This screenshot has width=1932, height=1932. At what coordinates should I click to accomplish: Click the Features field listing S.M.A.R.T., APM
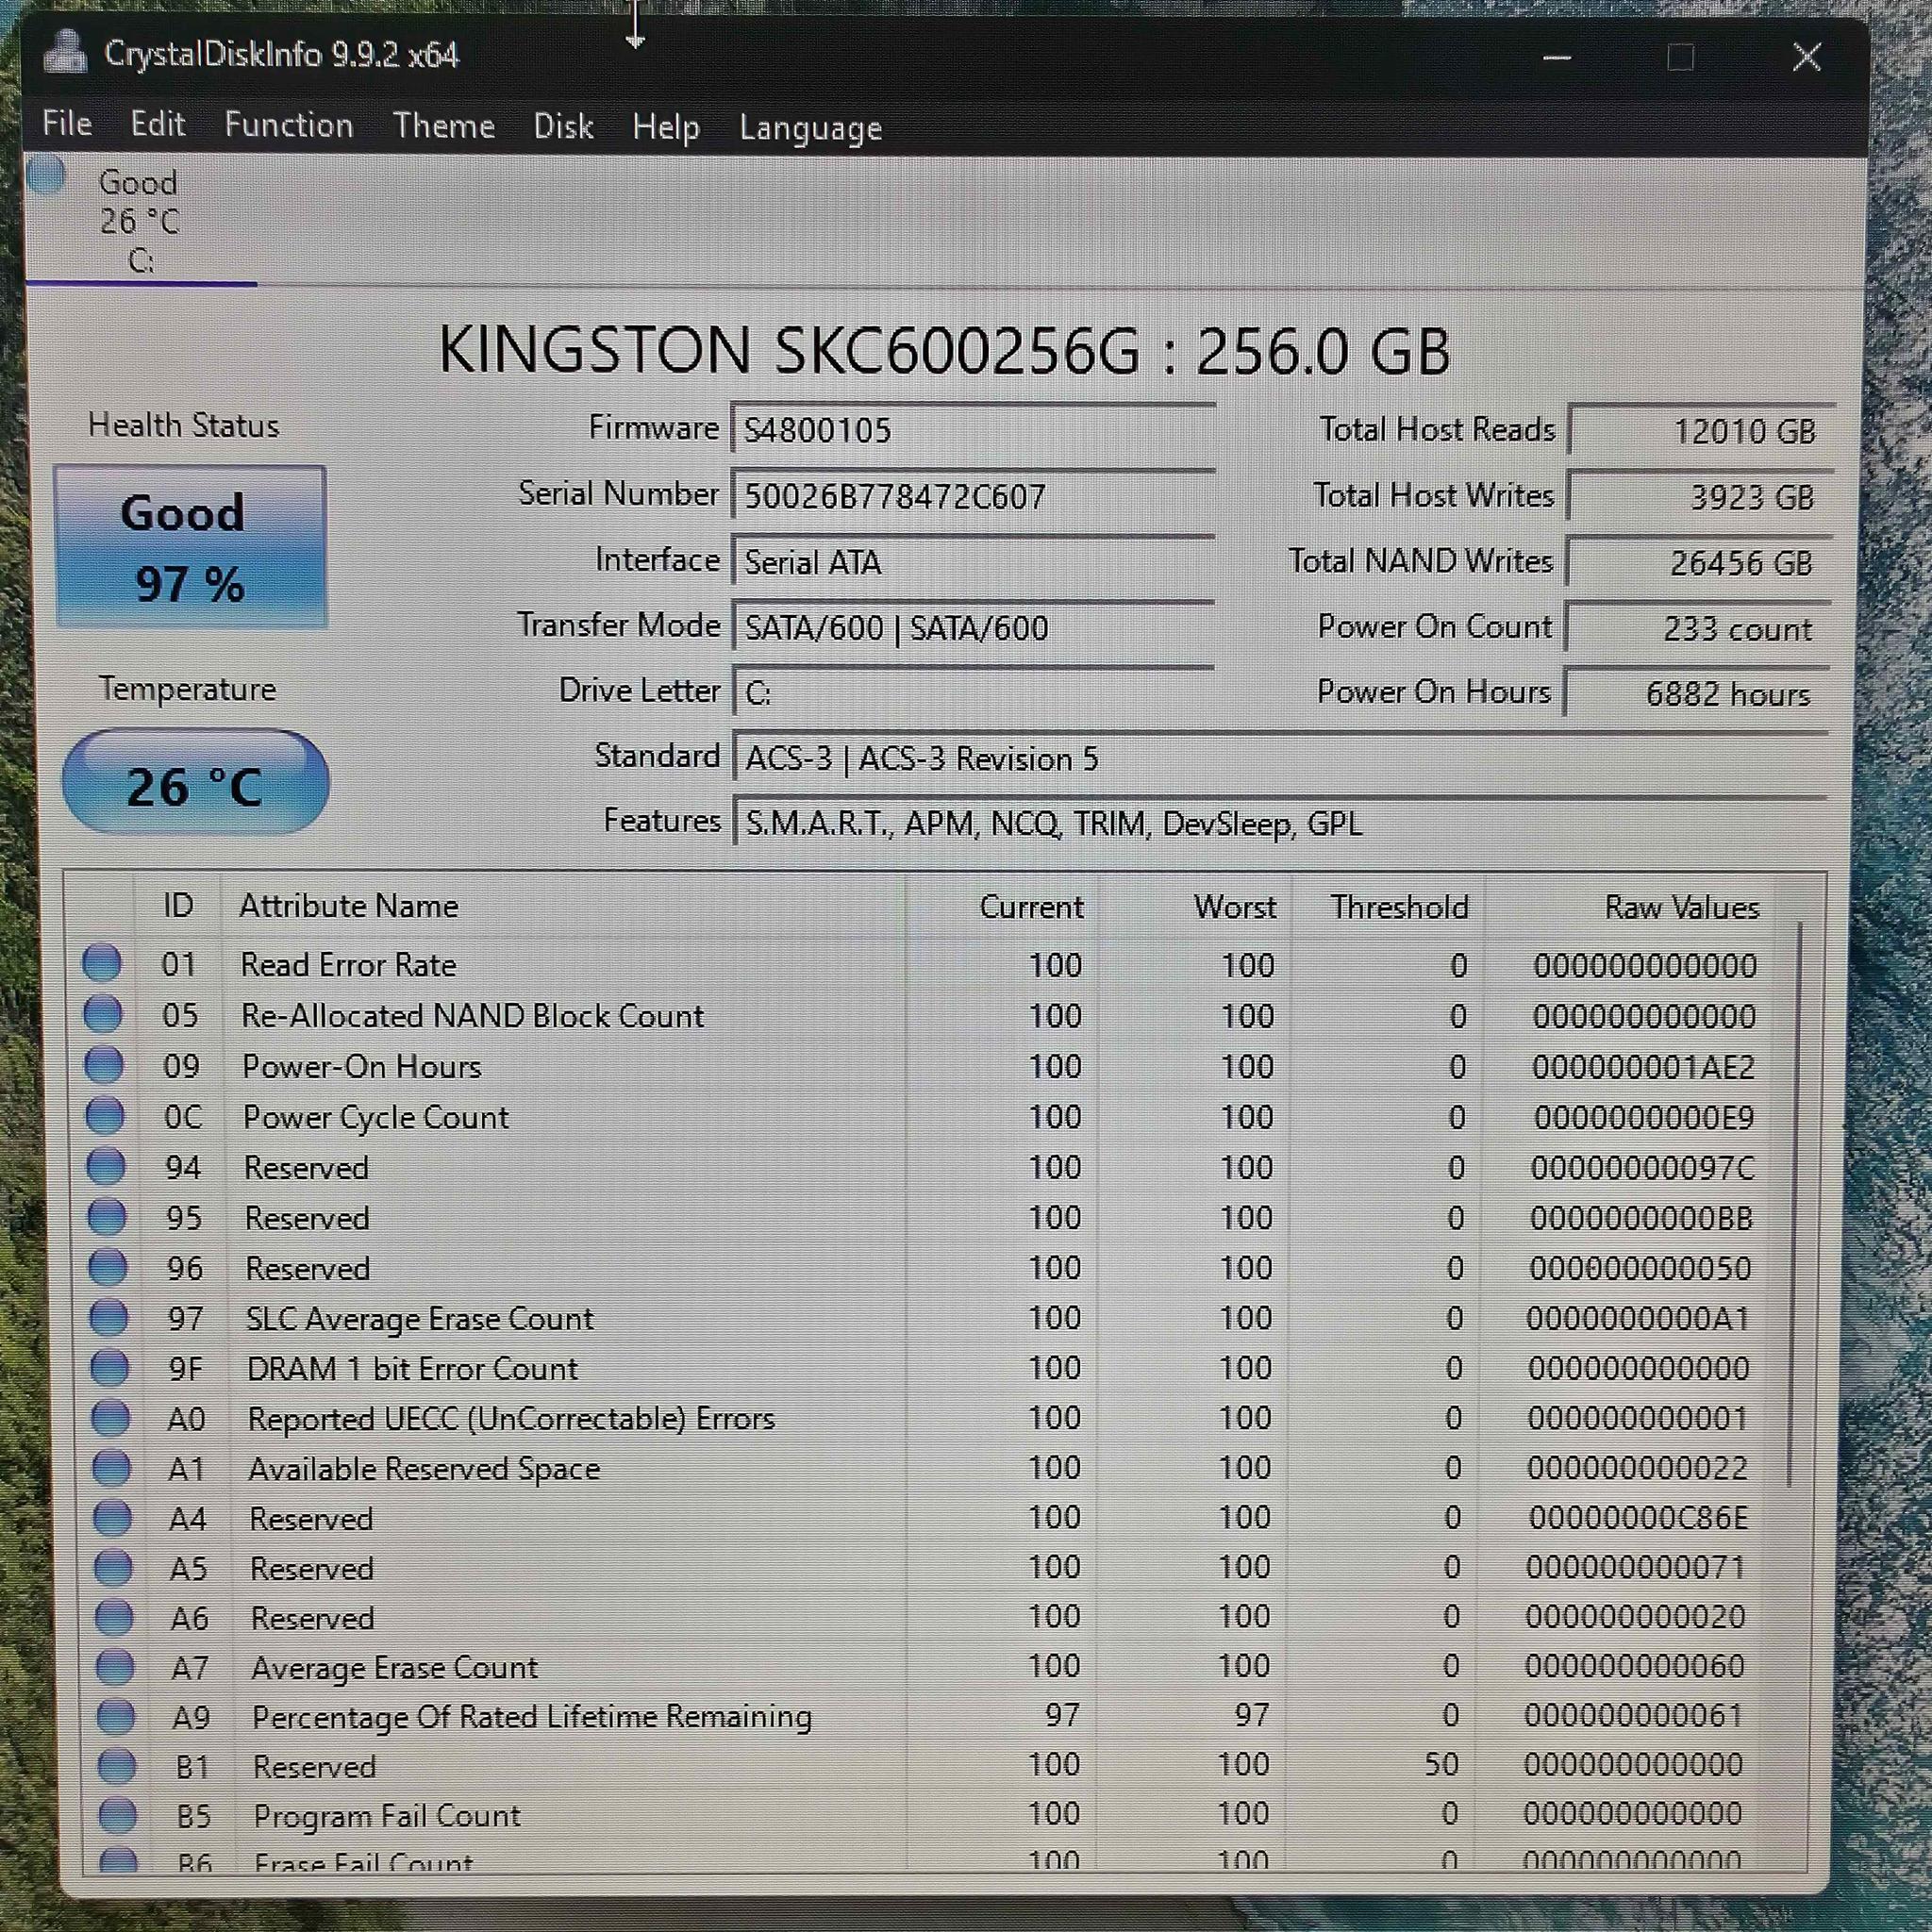coord(1280,823)
